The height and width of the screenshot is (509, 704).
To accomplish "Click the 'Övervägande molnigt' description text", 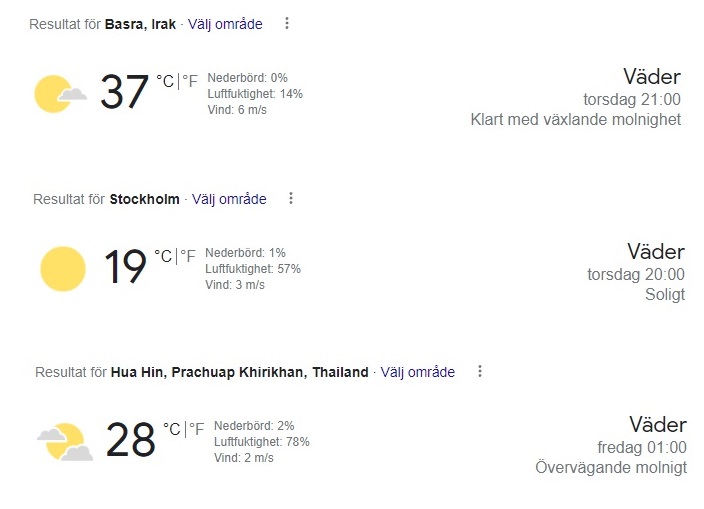I will click(611, 468).
